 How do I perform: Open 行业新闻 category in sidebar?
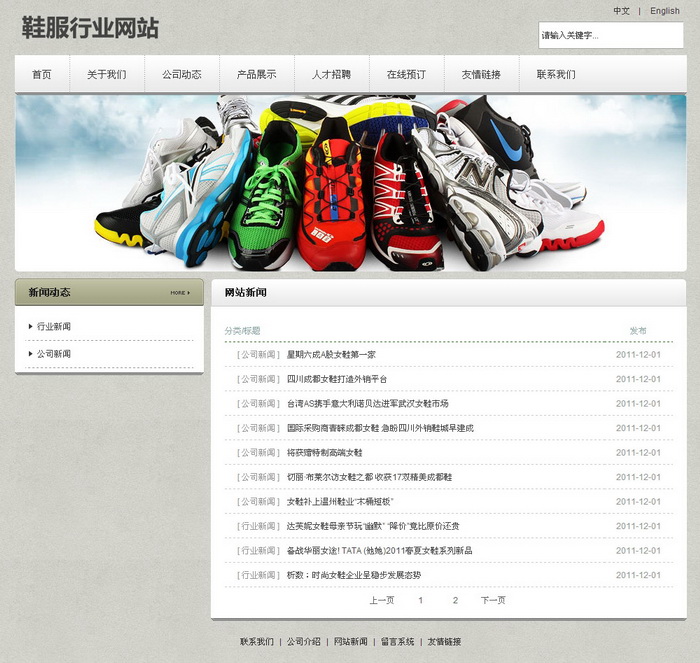click(x=54, y=326)
